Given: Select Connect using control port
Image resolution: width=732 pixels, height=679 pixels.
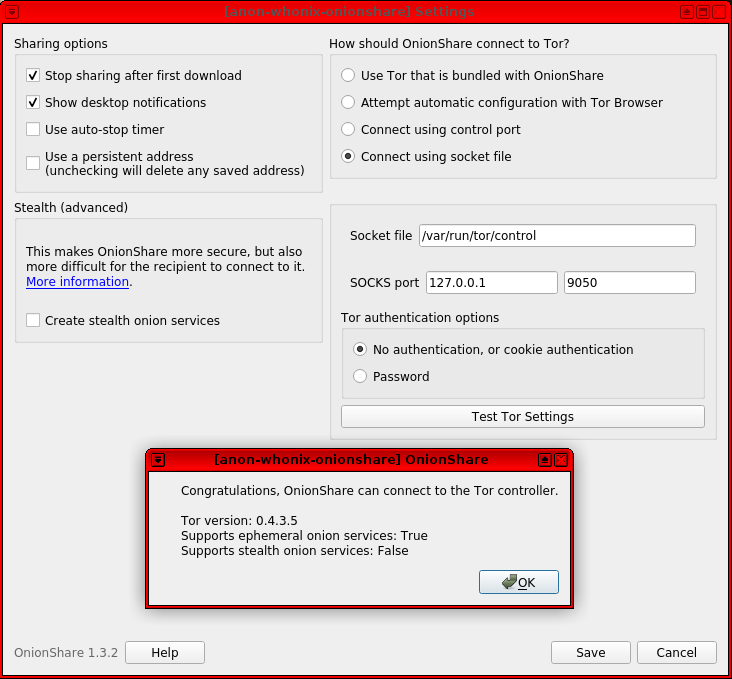Looking at the screenshot, I should (x=348, y=130).
